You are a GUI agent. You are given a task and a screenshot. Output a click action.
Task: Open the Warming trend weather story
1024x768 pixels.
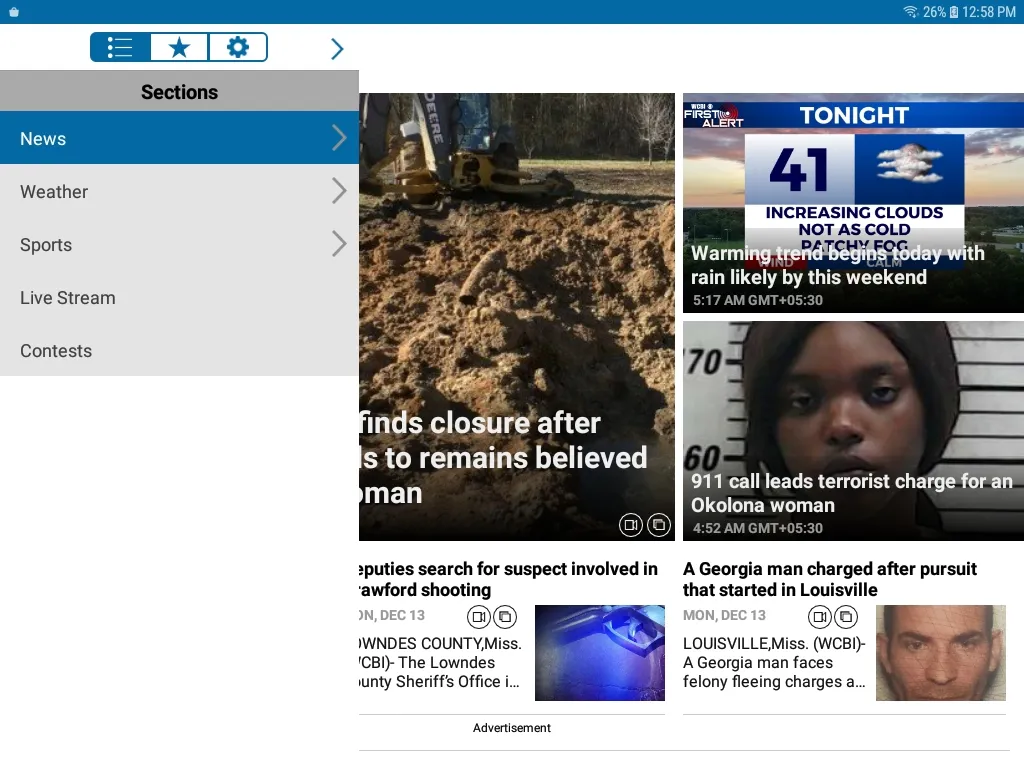pos(853,203)
